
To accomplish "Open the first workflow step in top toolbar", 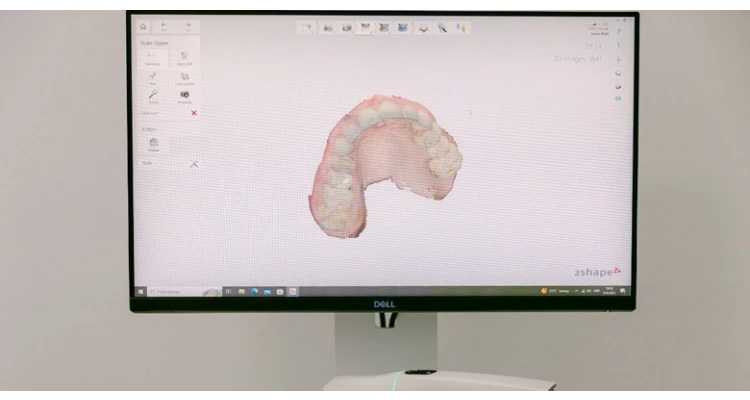I will pos(308,27).
